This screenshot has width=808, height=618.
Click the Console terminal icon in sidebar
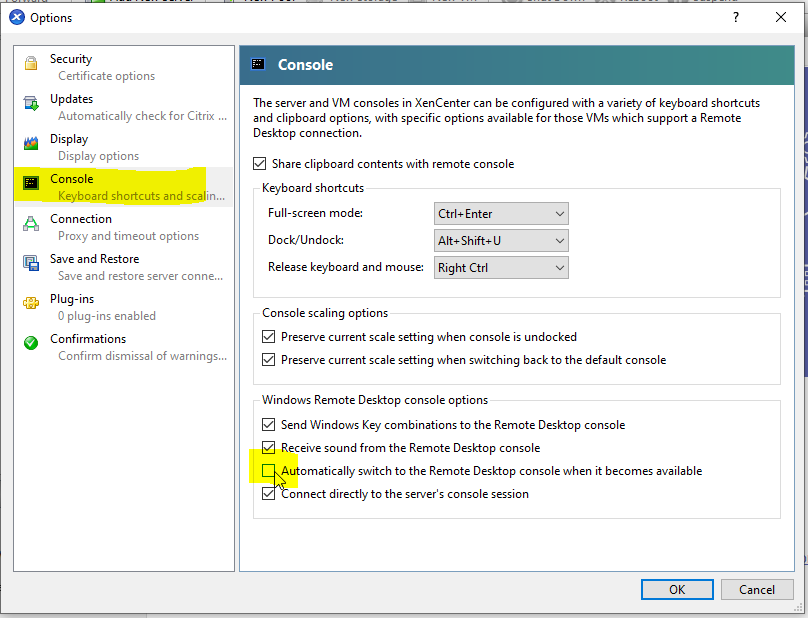(31, 182)
